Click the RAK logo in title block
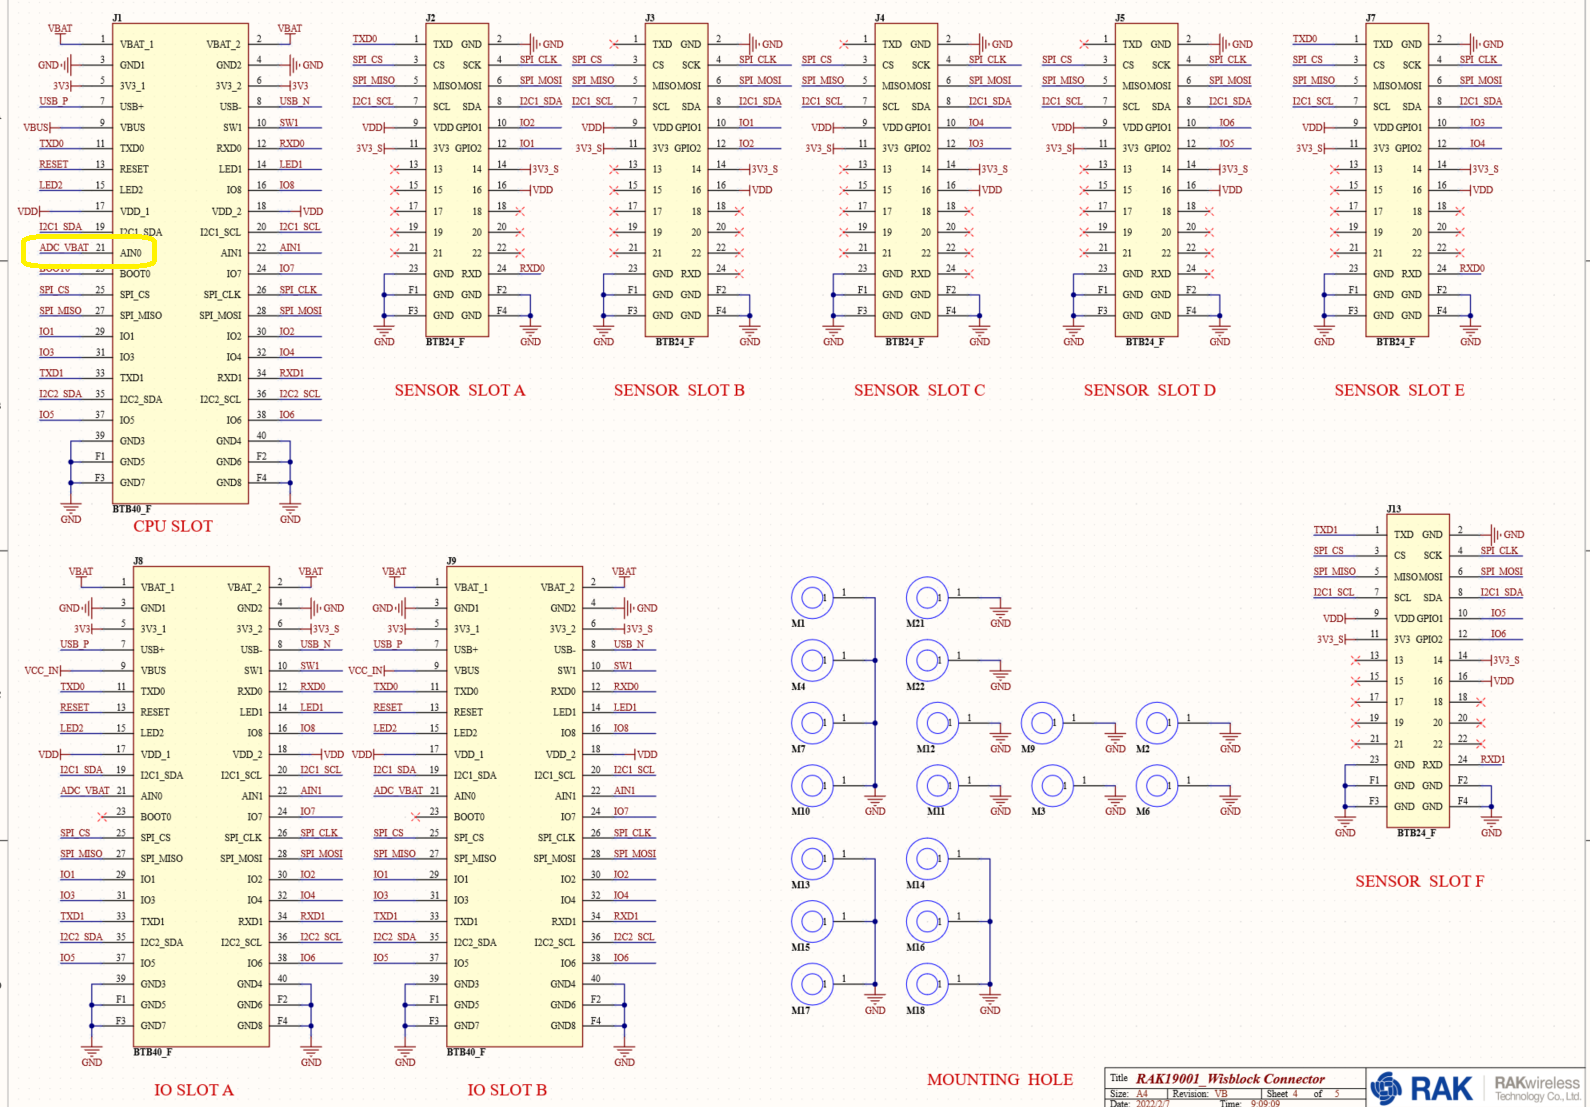The width and height of the screenshot is (1590, 1107). click(1422, 1087)
